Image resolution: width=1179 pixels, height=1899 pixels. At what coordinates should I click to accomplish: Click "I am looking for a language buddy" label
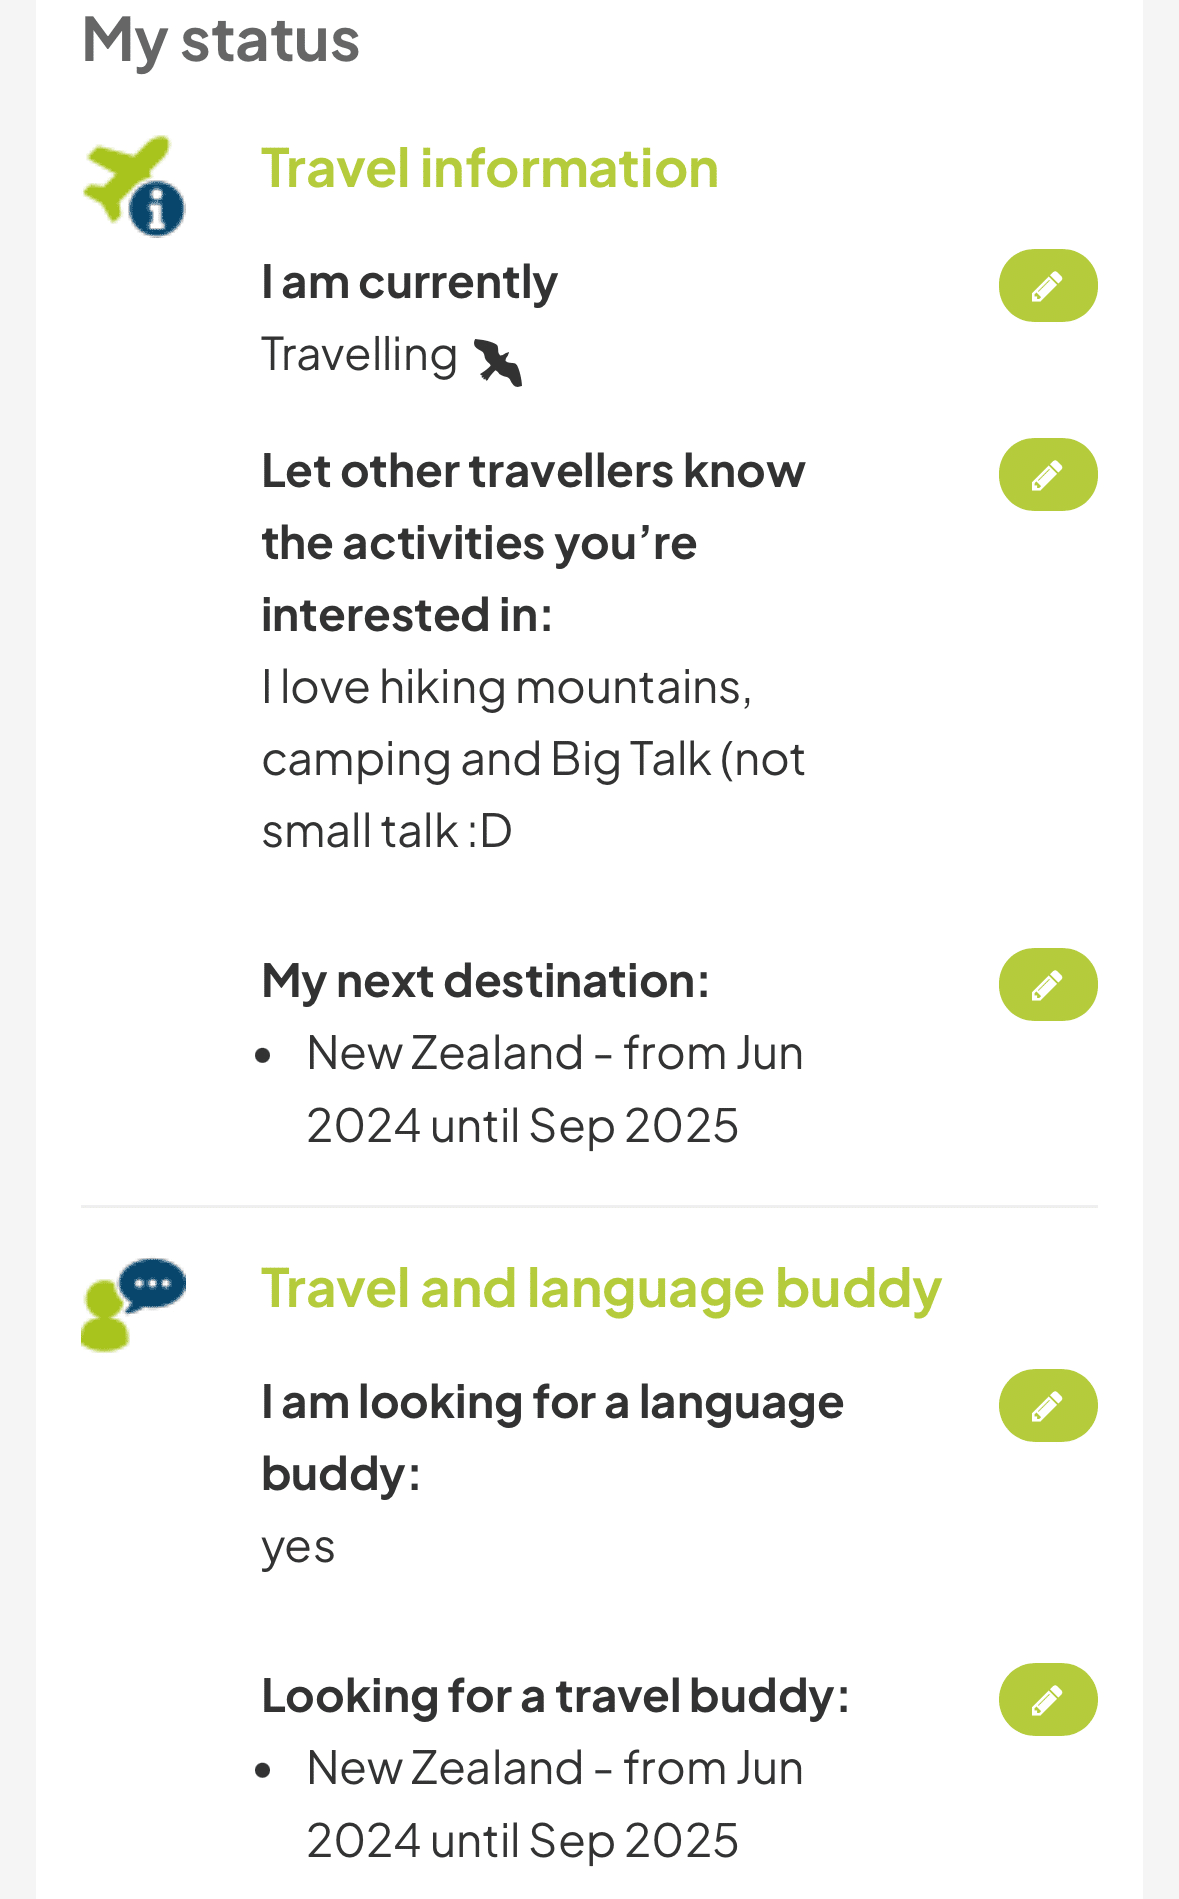[552, 1438]
